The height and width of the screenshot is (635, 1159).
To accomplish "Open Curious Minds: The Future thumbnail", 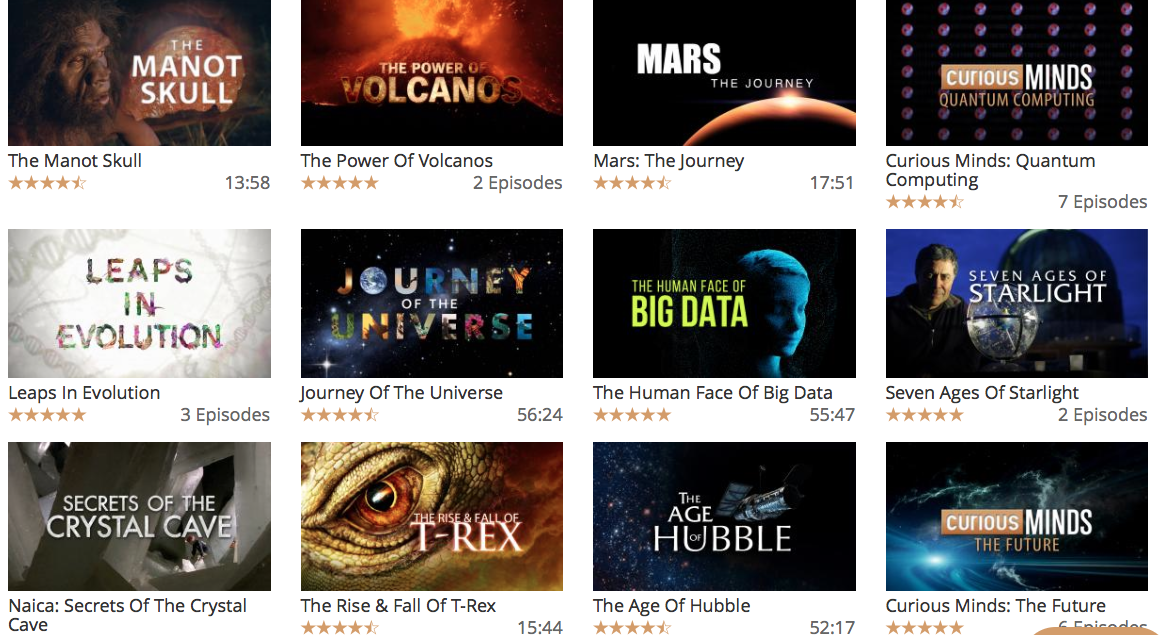I will (x=1017, y=516).
